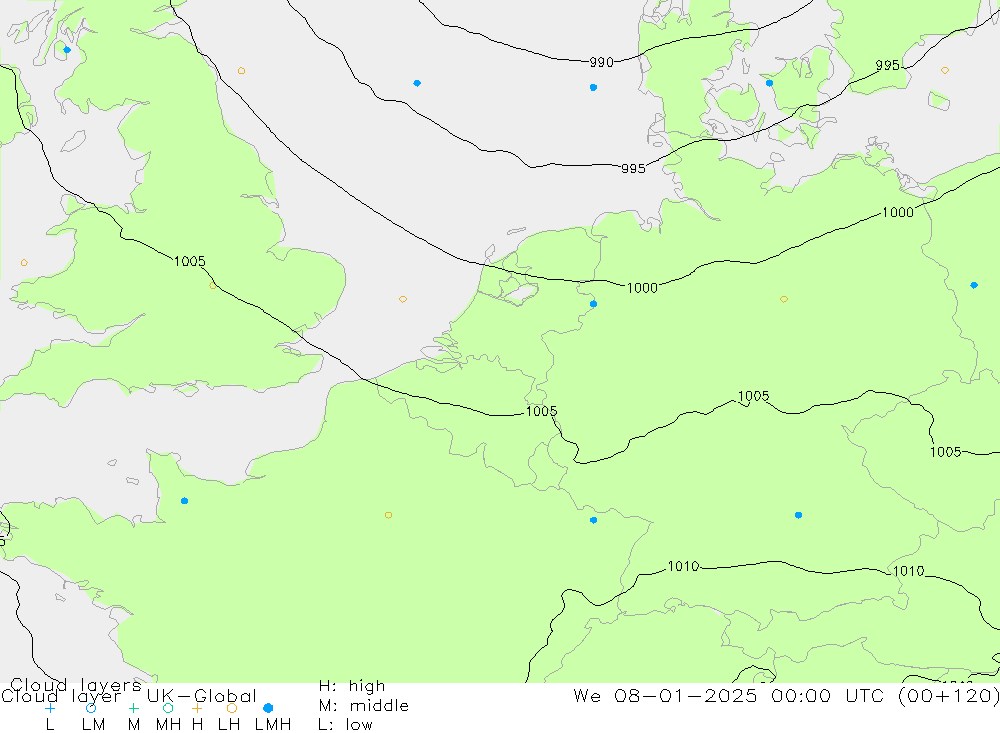Click the orange plus H legend symbol
Image resolution: width=1000 pixels, height=733 pixels.
197,708
